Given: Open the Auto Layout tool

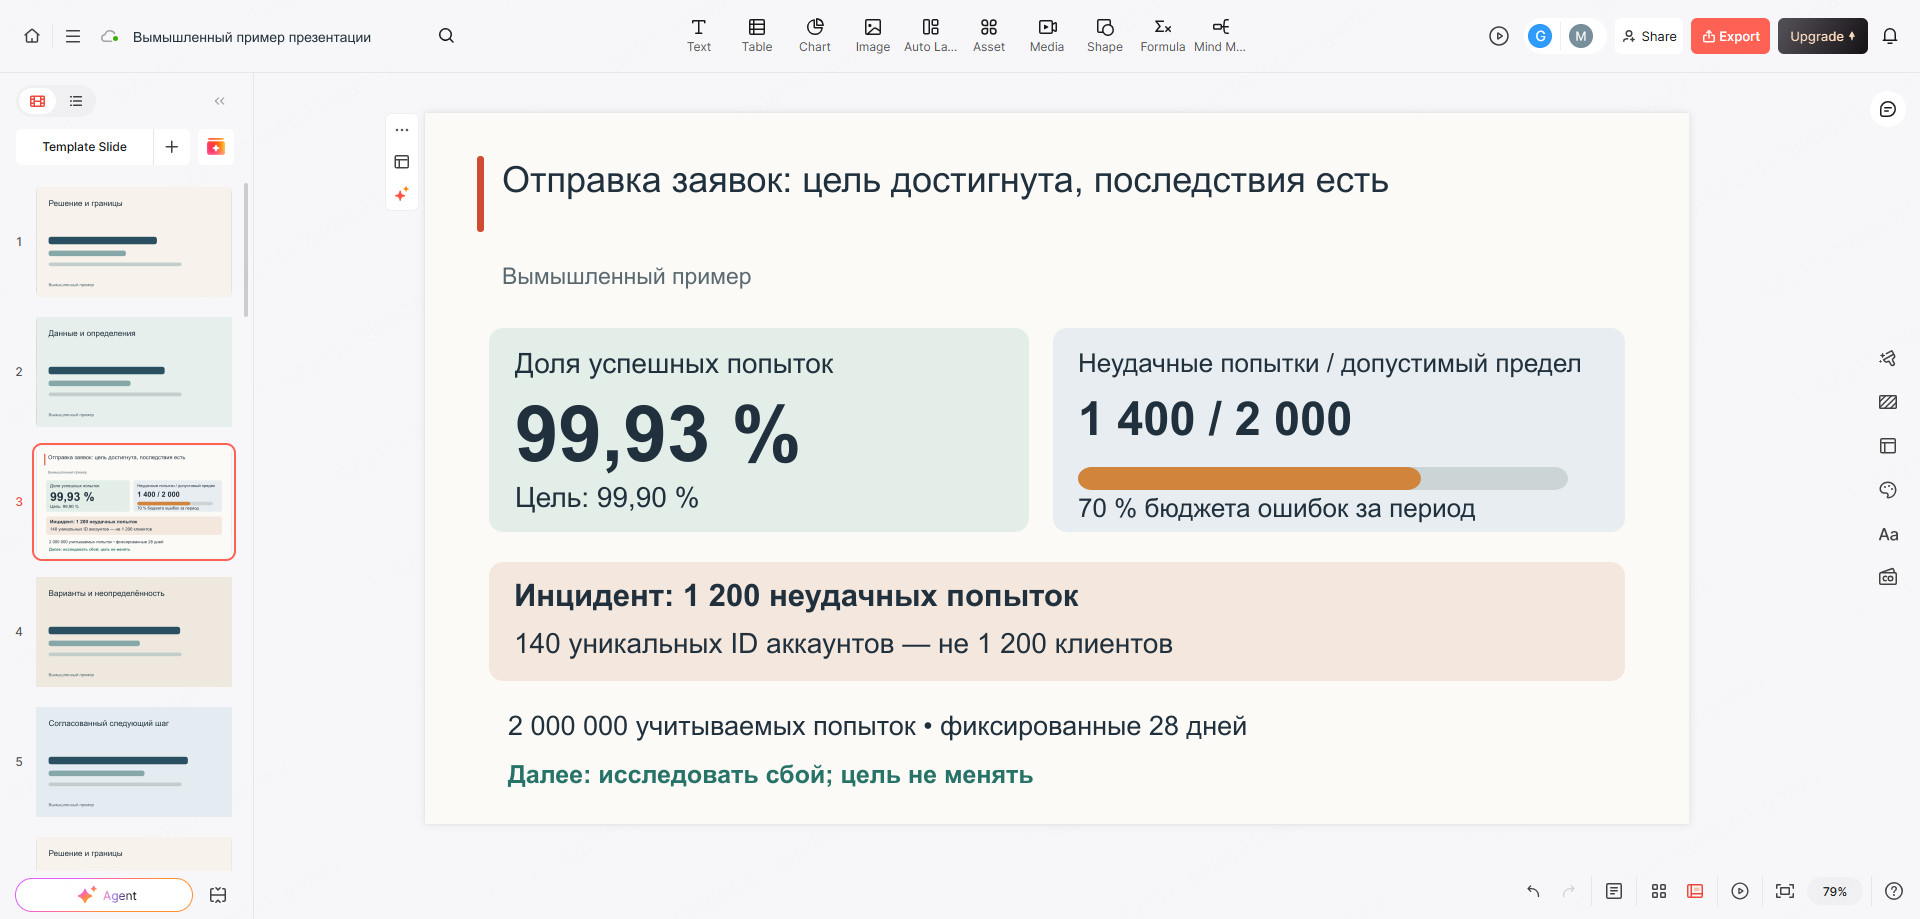Looking at the screenshot, I should [x=931, y=35].
